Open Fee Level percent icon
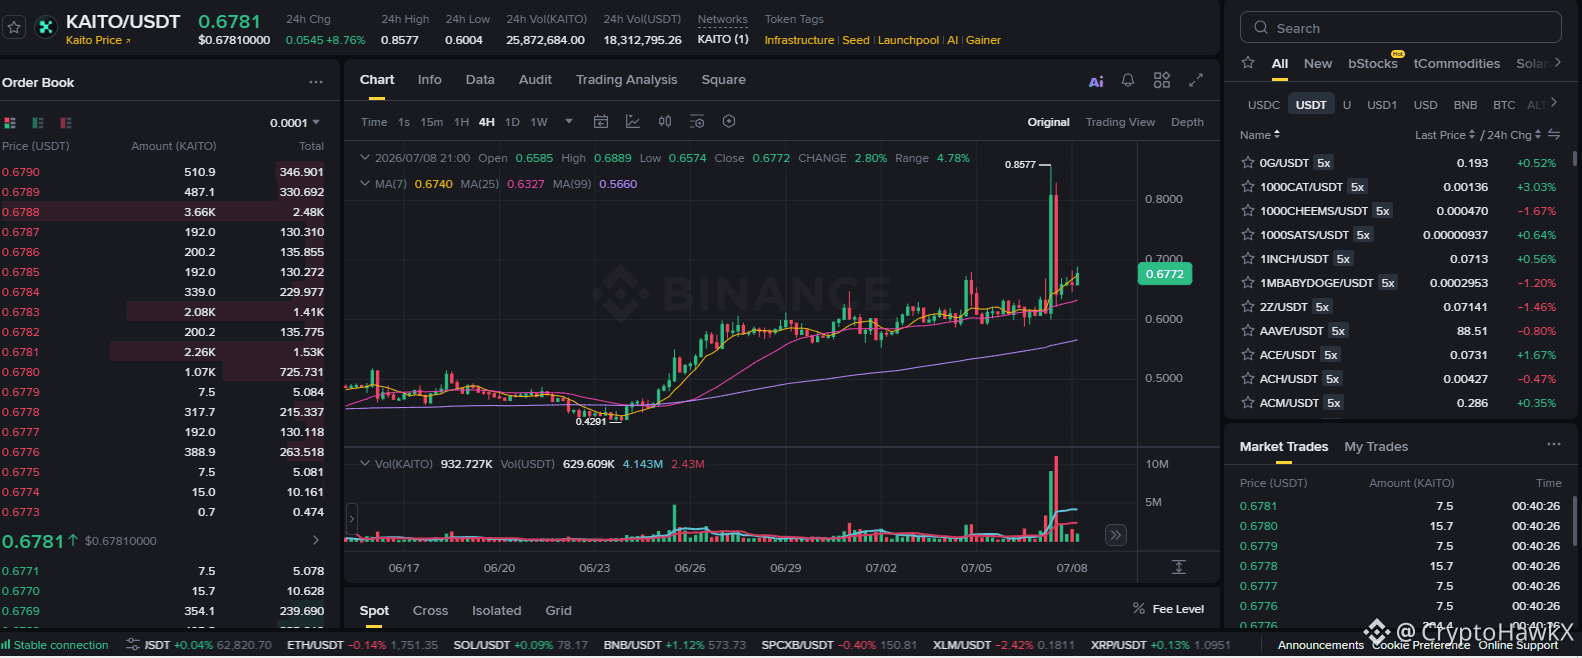 (x=1138, y=608)
